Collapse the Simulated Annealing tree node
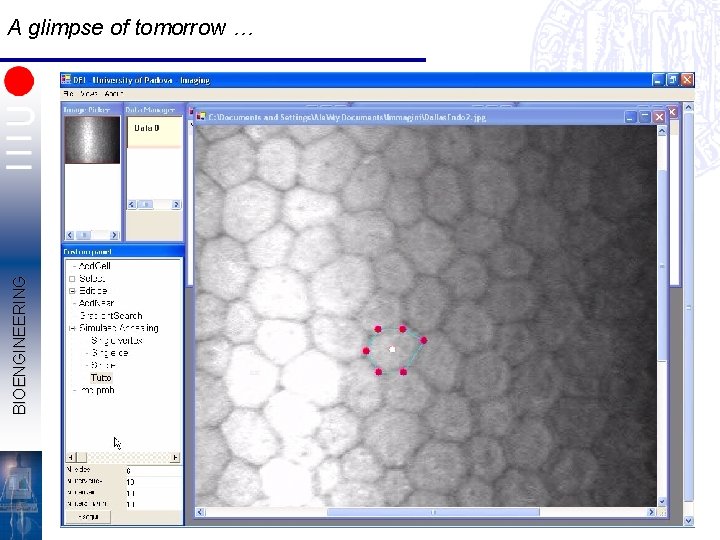 point(72,328)
